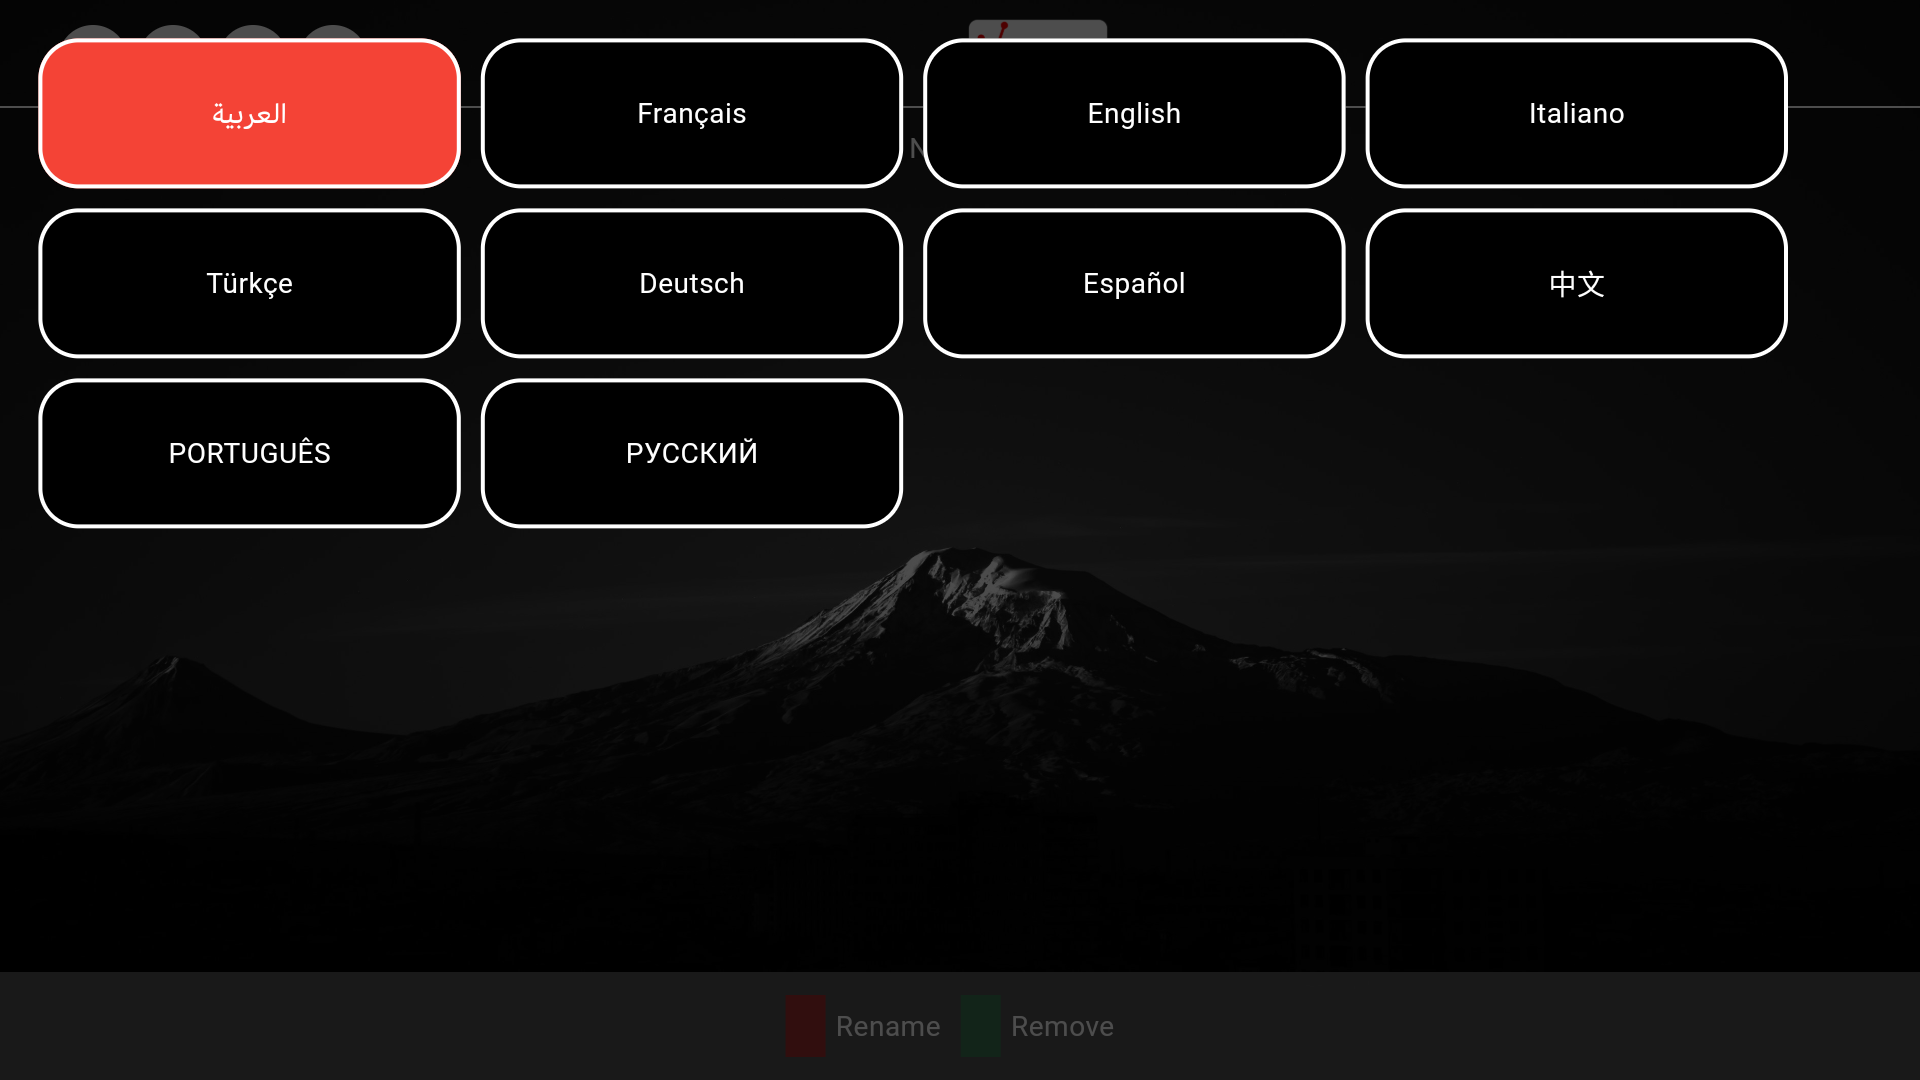Select PORTUGUÊS language option
Screen dimensions: 1920x1080
(249, 454)
